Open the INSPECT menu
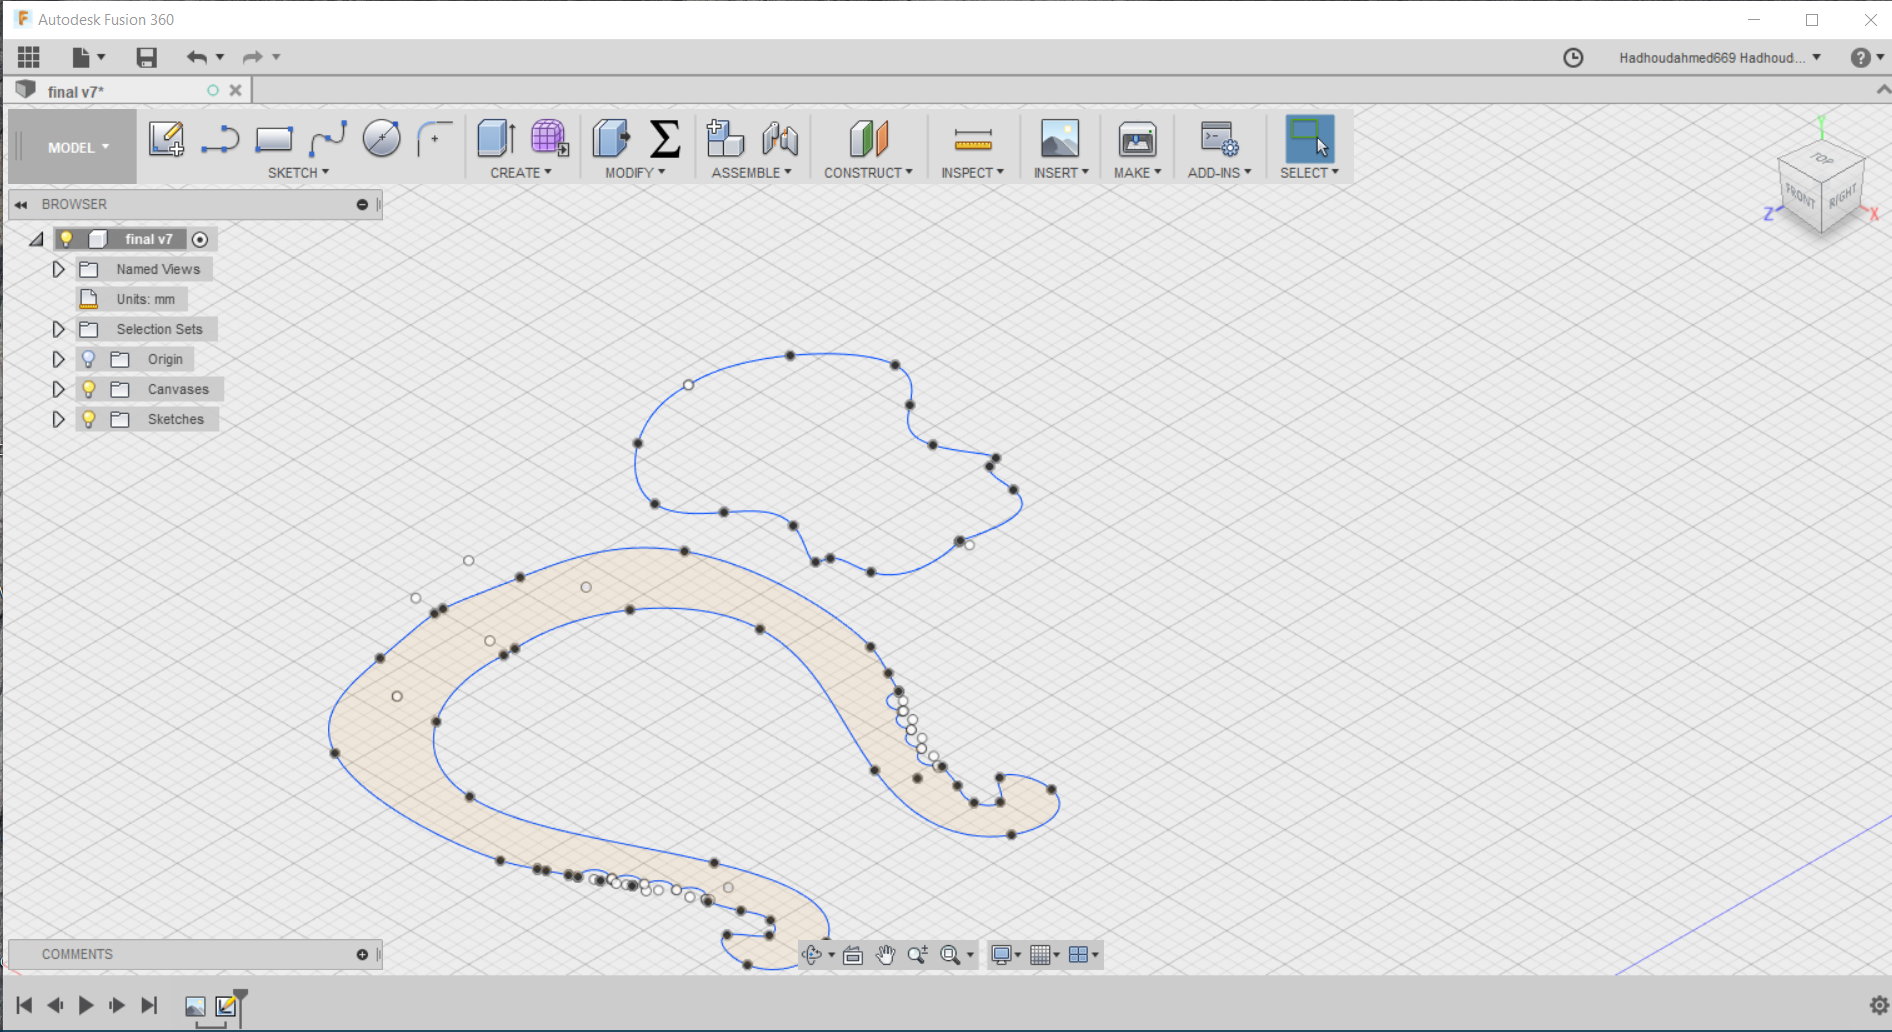The height and width of the screenshot is (1032, 1892). point(972,173)
